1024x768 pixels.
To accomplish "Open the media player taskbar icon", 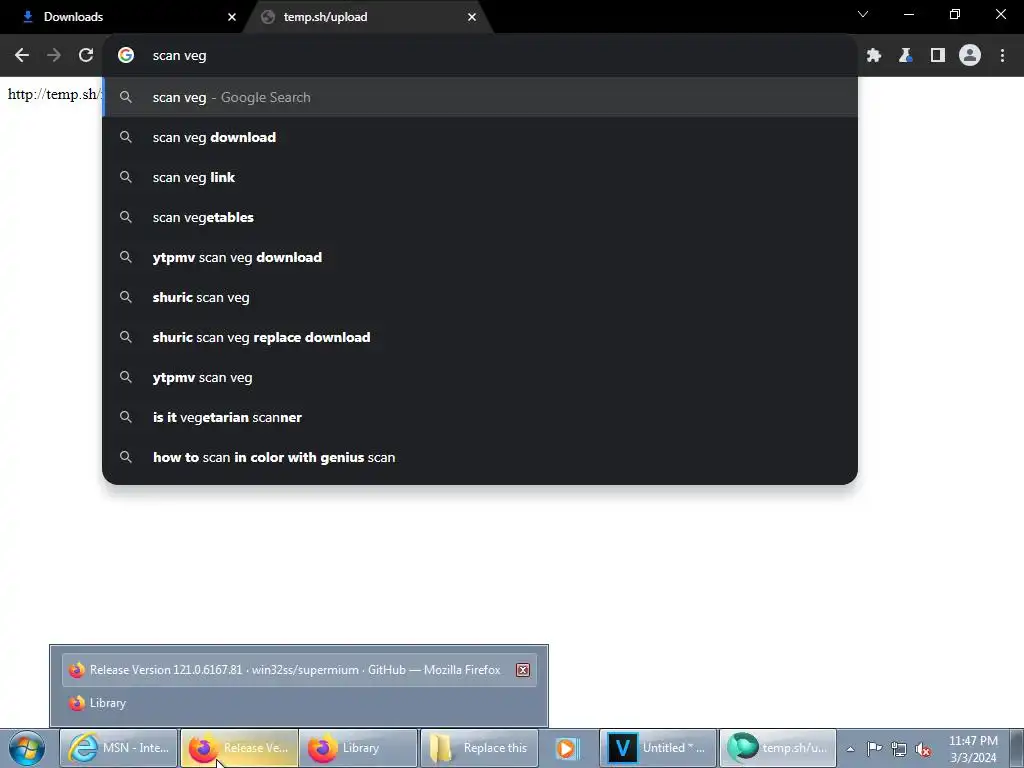I will (x=568, y=748).
